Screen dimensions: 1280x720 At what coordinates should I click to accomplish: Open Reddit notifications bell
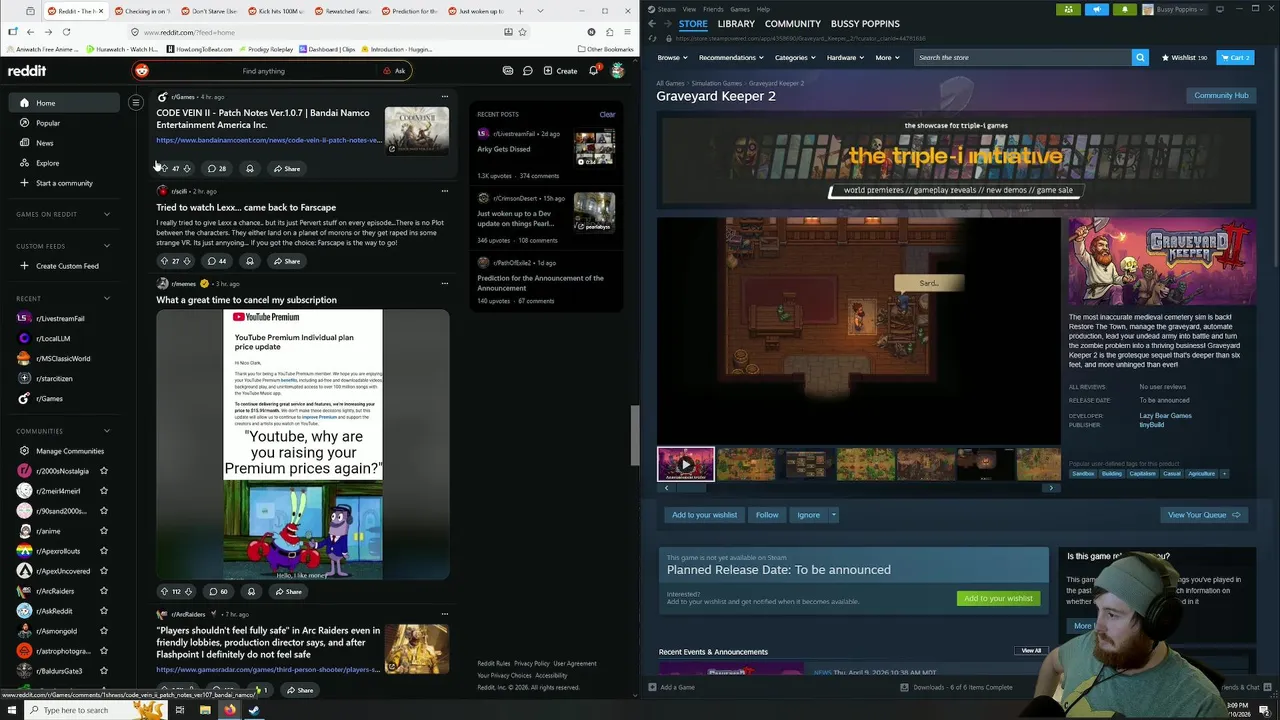pyautogui.click(x=593, y=71)
